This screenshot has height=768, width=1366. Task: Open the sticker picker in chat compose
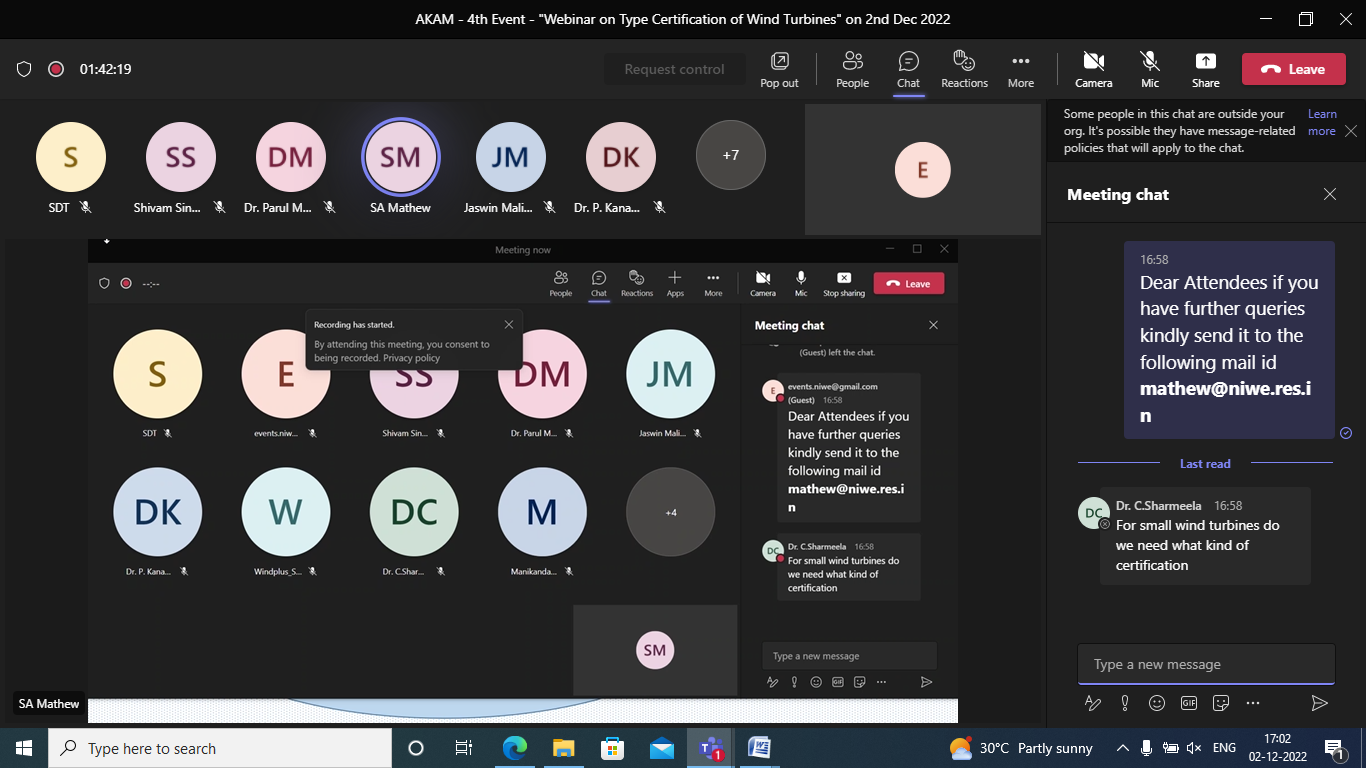tap(1221, 703)
